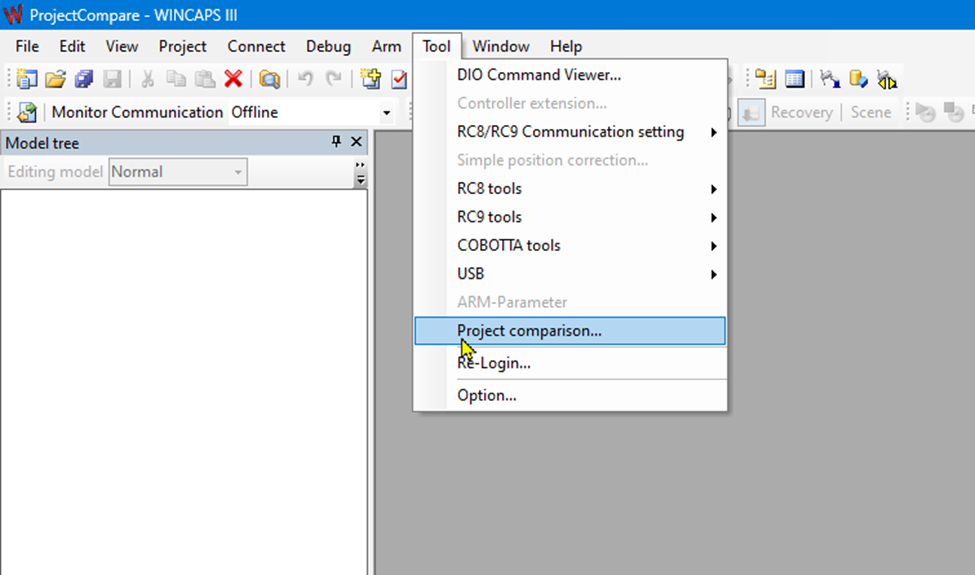
Task: Click the grayed stop with clock icon
Action: click(x=953, y=113)
